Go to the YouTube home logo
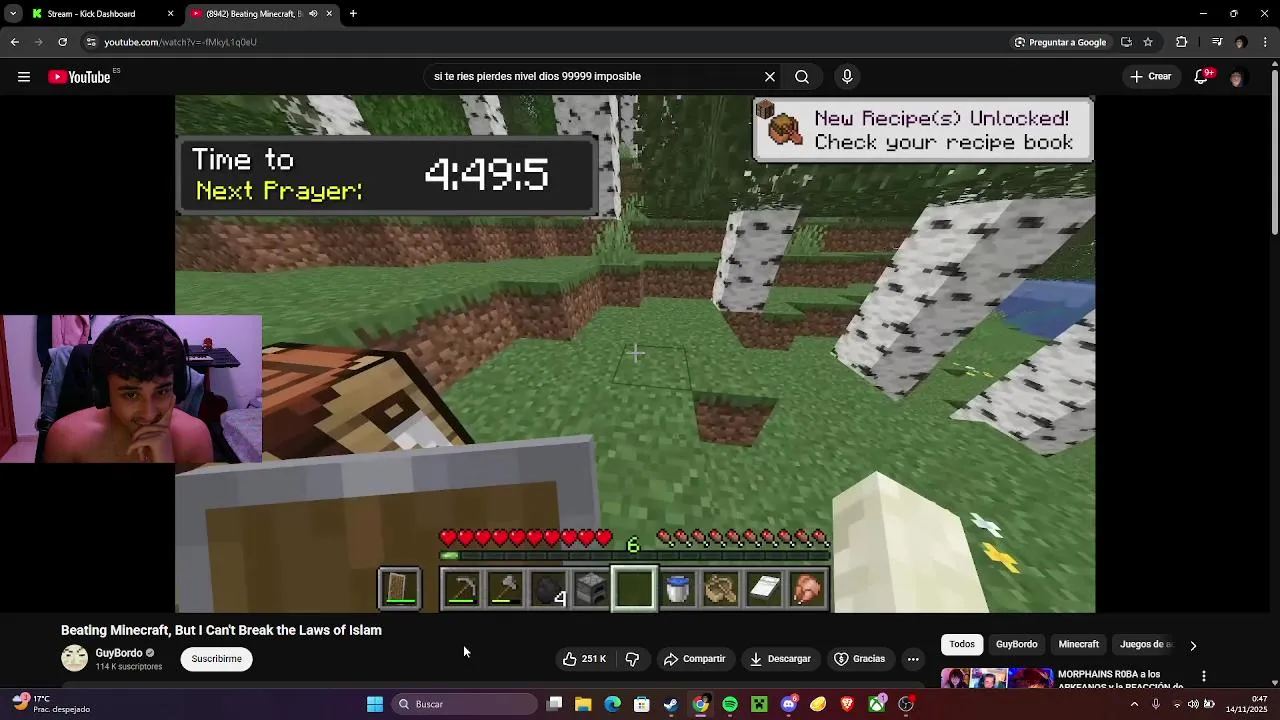Viewport: 1280px width, 720px height. coord(80,77)
